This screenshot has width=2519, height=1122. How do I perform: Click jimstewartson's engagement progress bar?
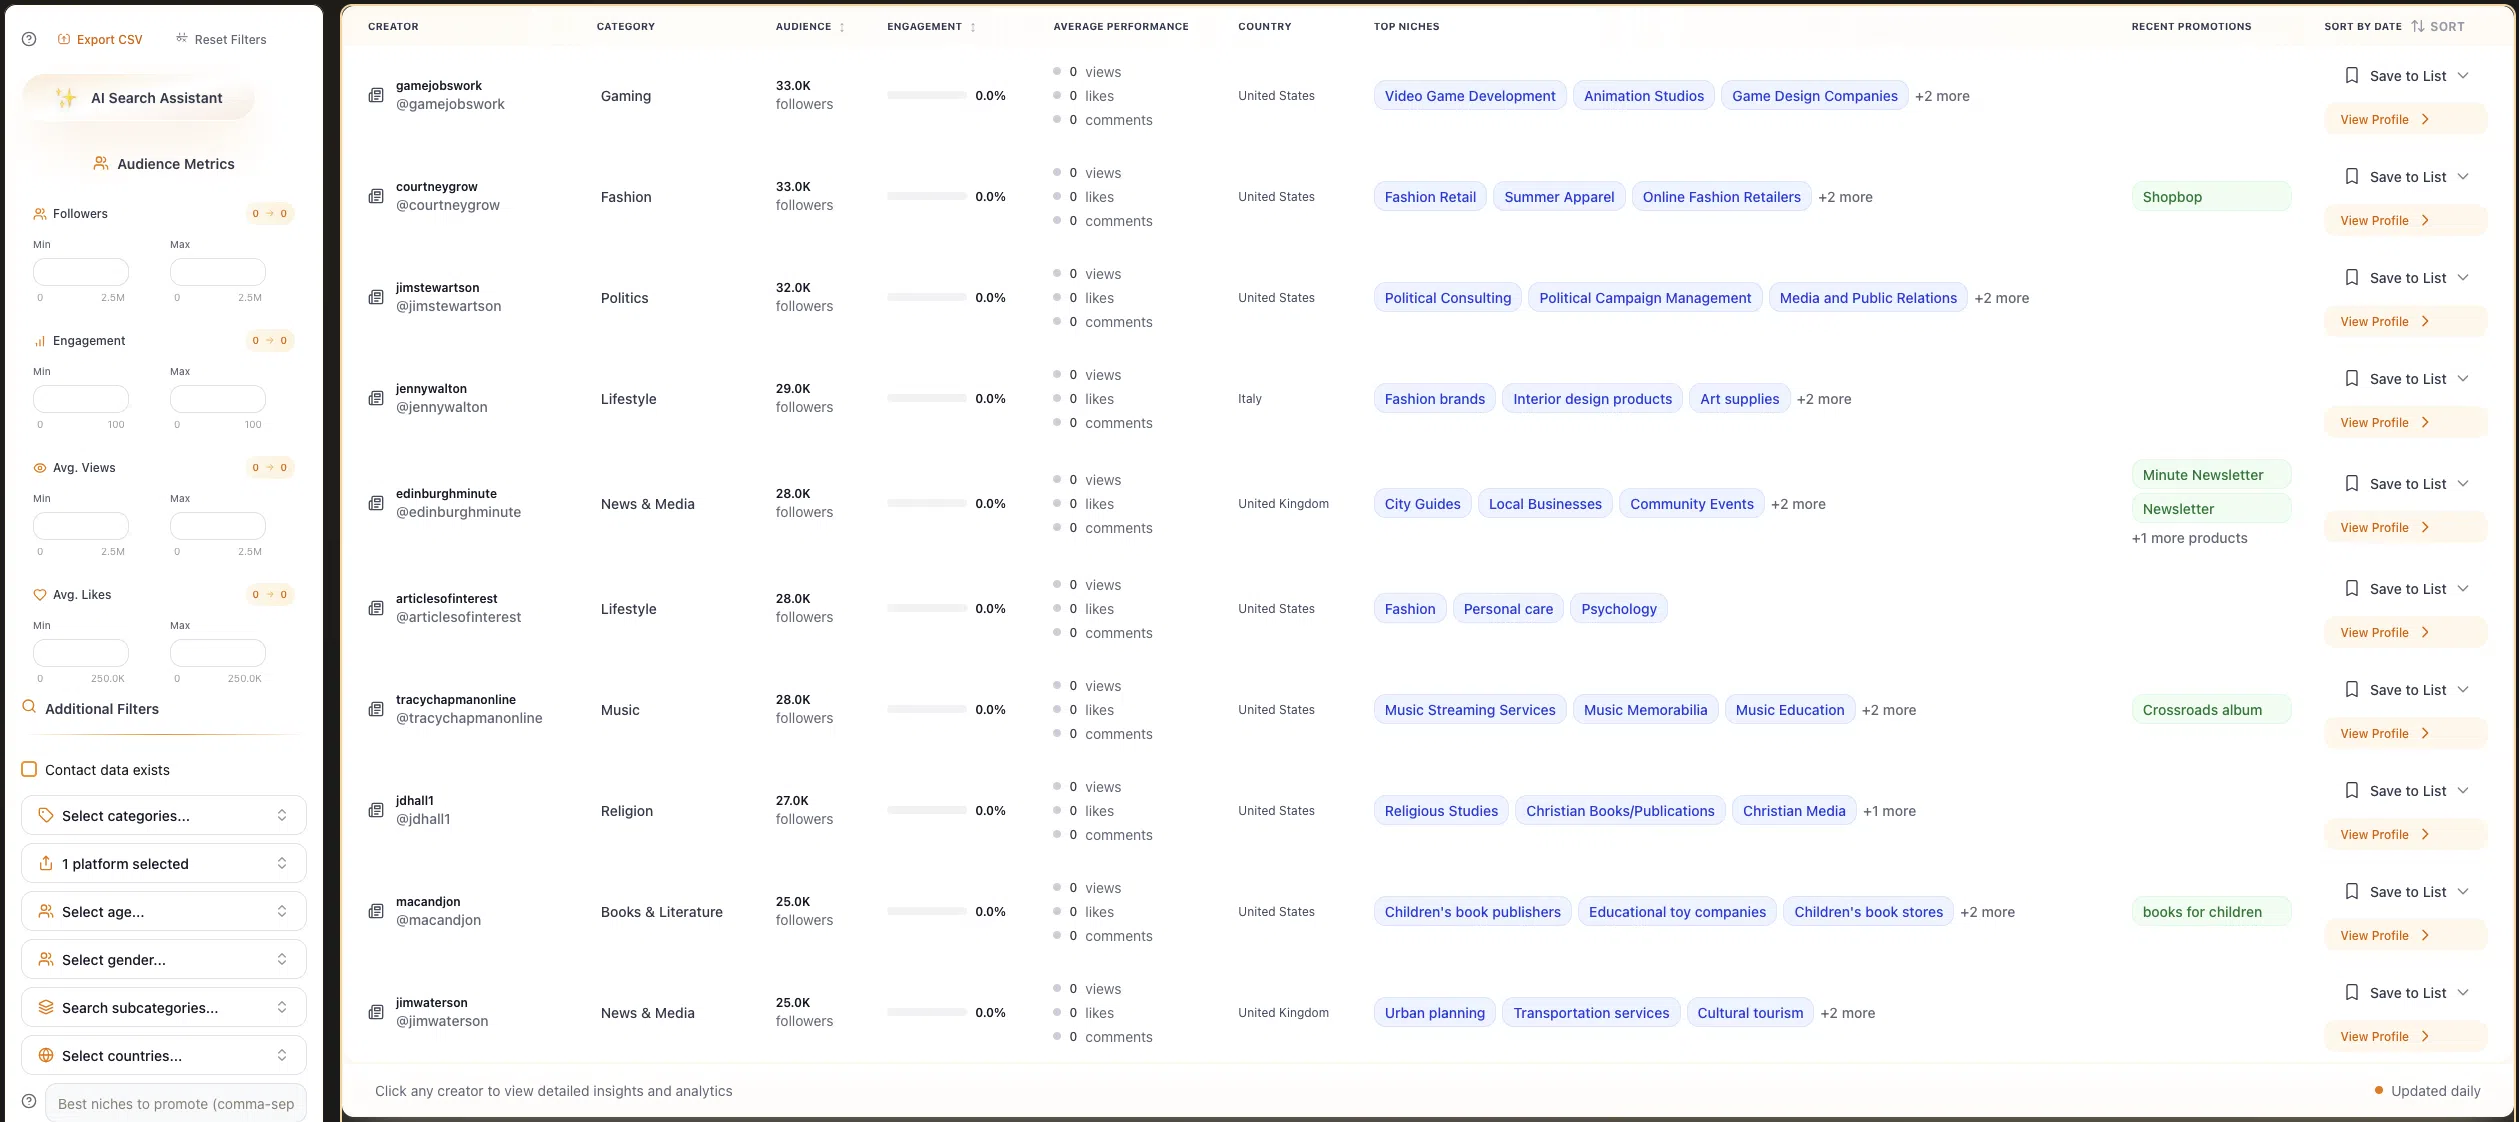pyautogui.click(x=925, y=297)
